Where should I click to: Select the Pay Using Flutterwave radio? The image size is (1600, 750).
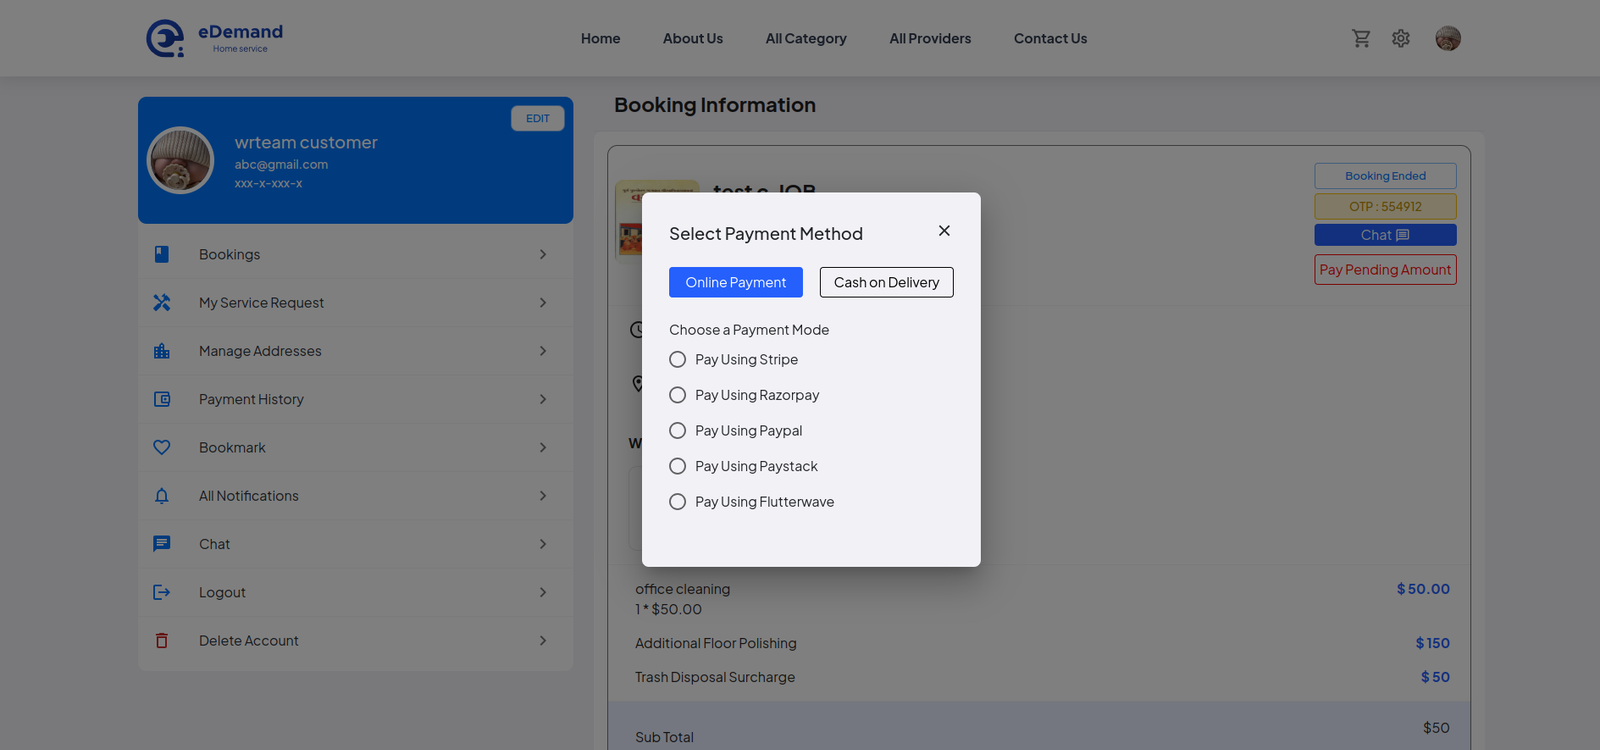click(678, 502)
